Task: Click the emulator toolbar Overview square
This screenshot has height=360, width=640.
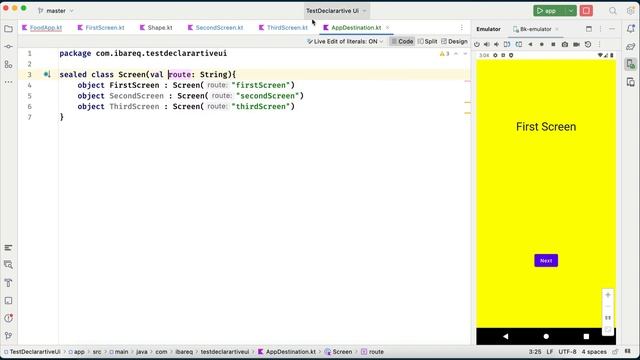Action: pyautogui.click(x=553, y=44)
